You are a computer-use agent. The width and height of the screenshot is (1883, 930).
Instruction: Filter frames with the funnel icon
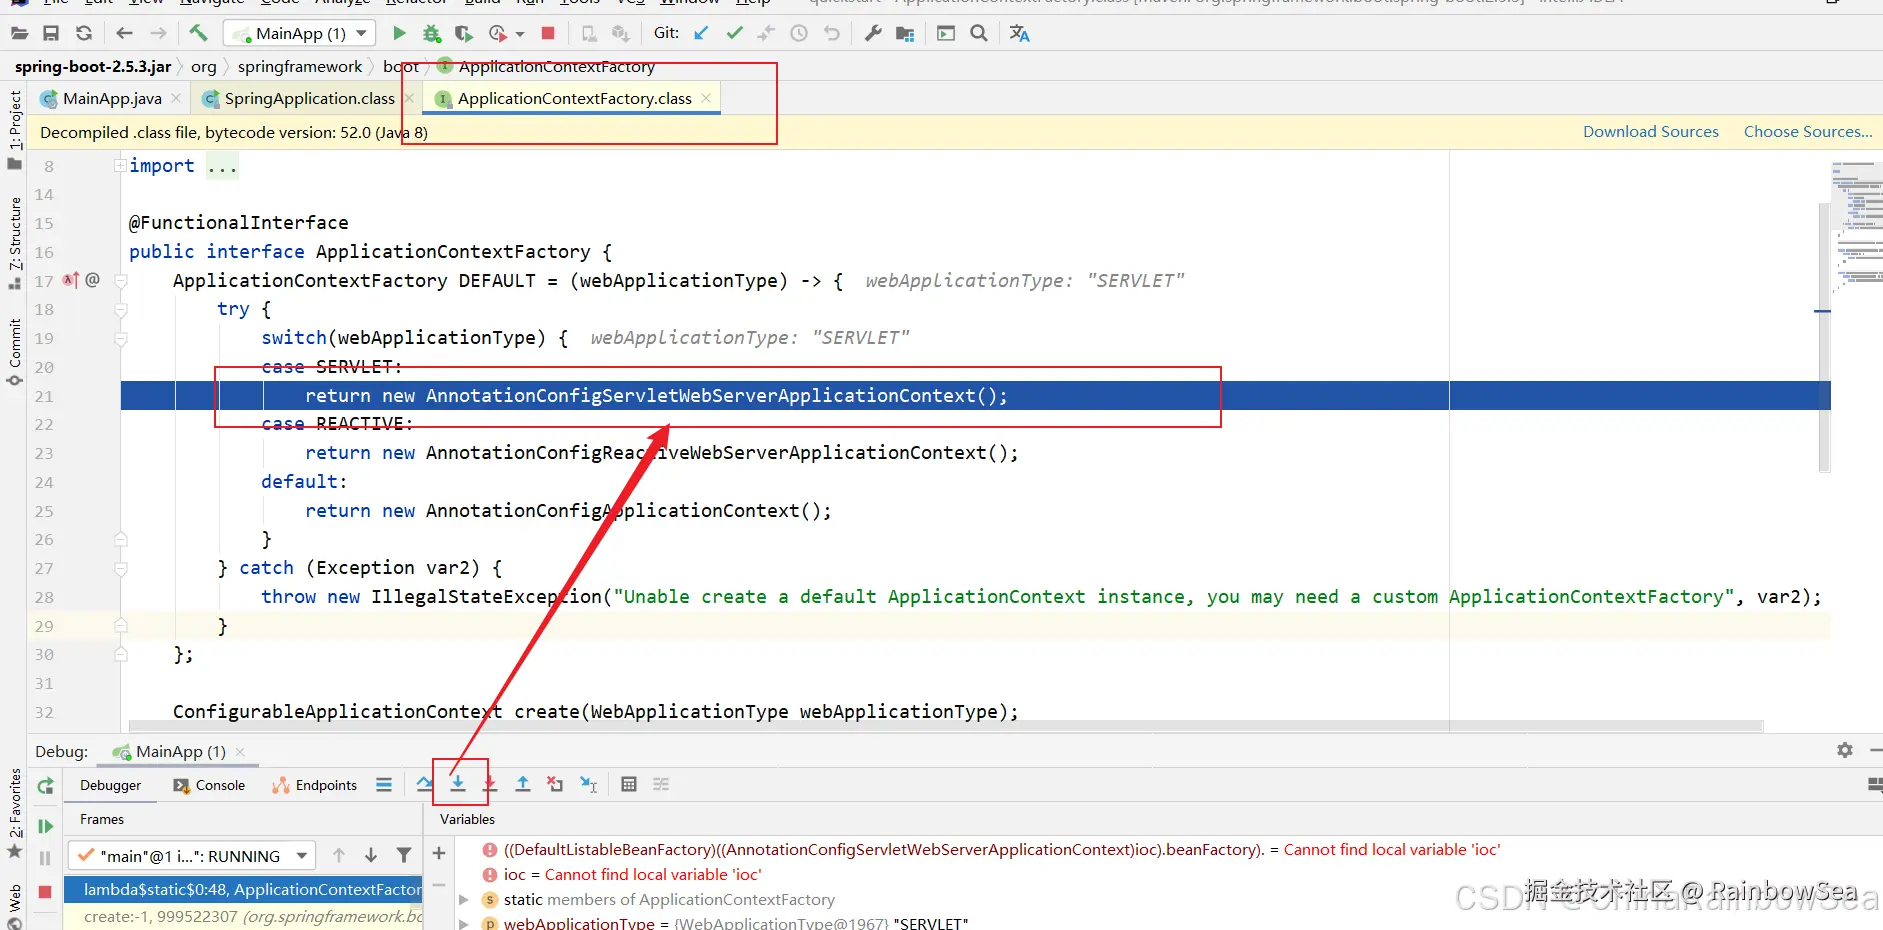[x=404, y=855]
